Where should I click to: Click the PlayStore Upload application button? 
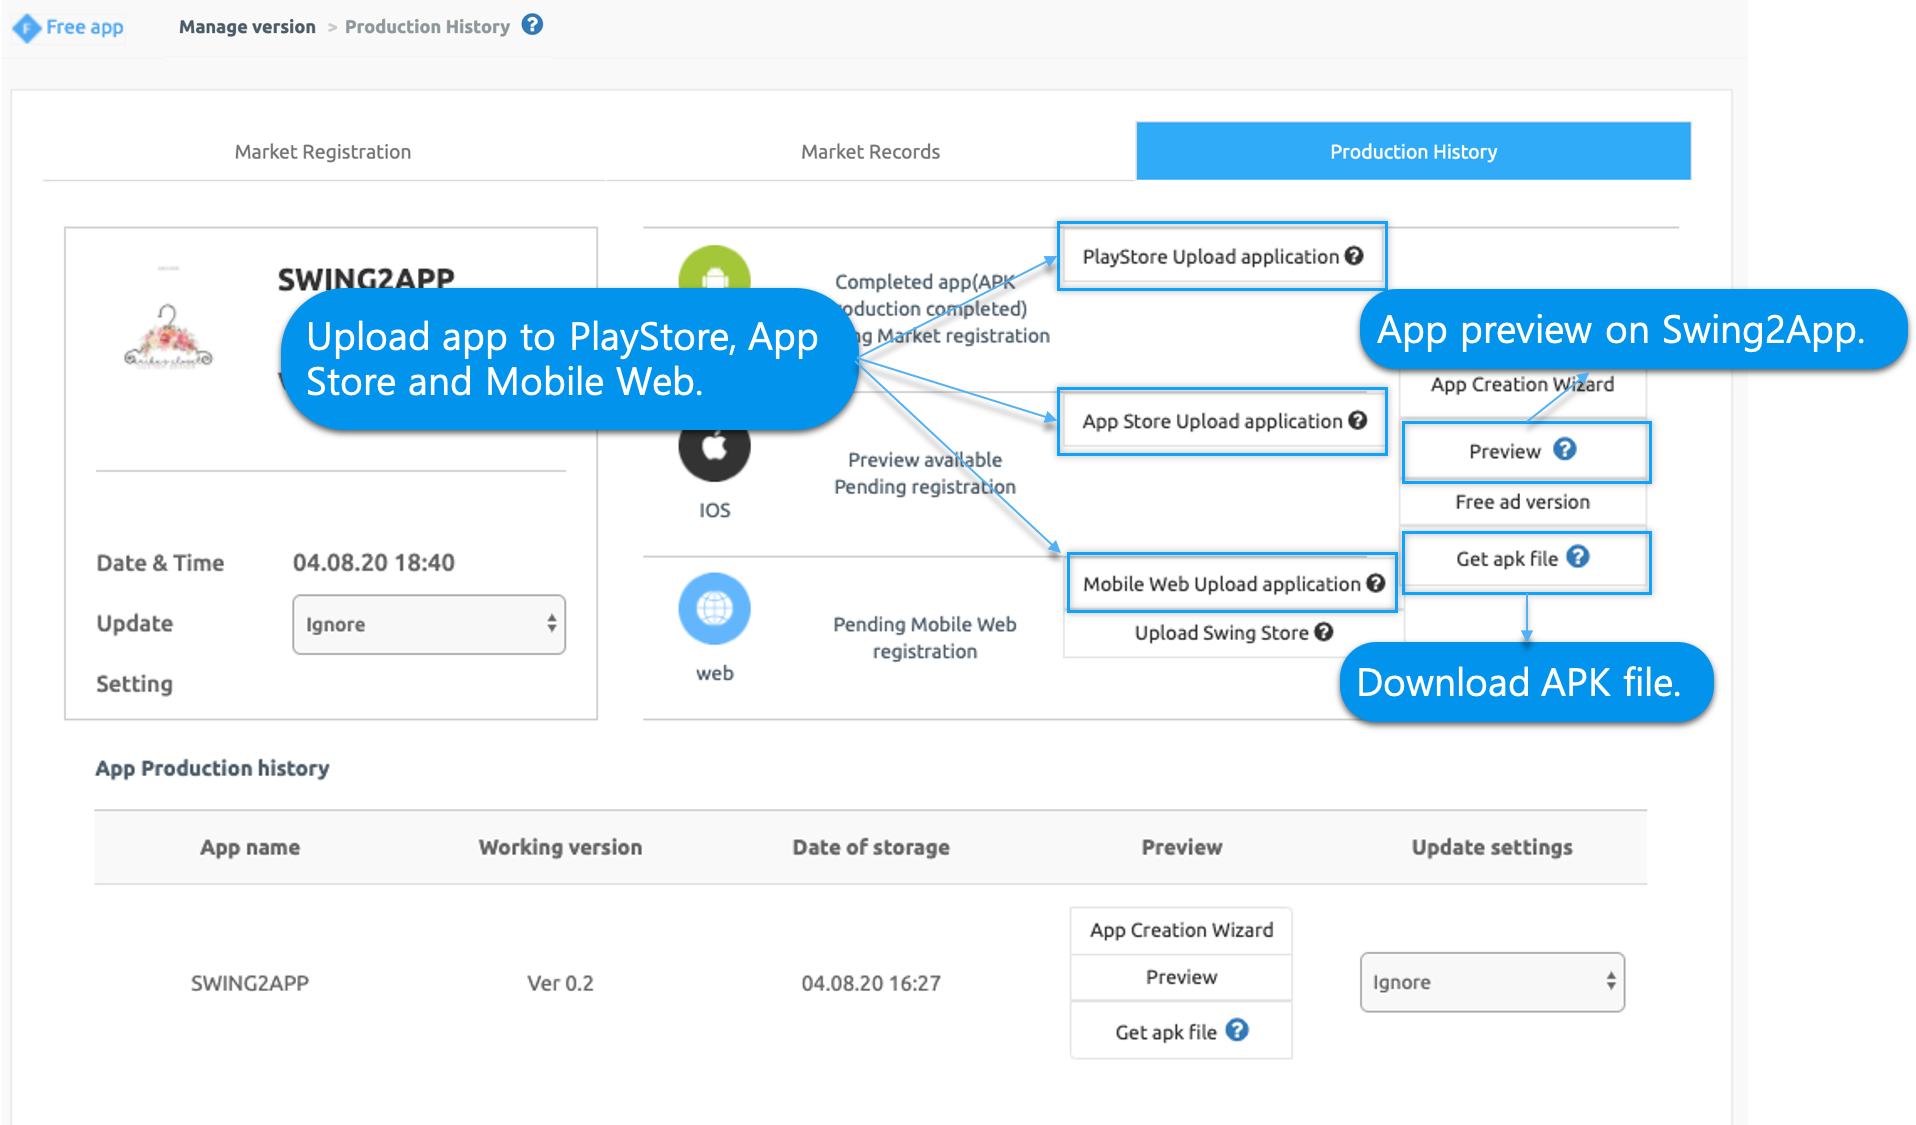[1209, 257]
